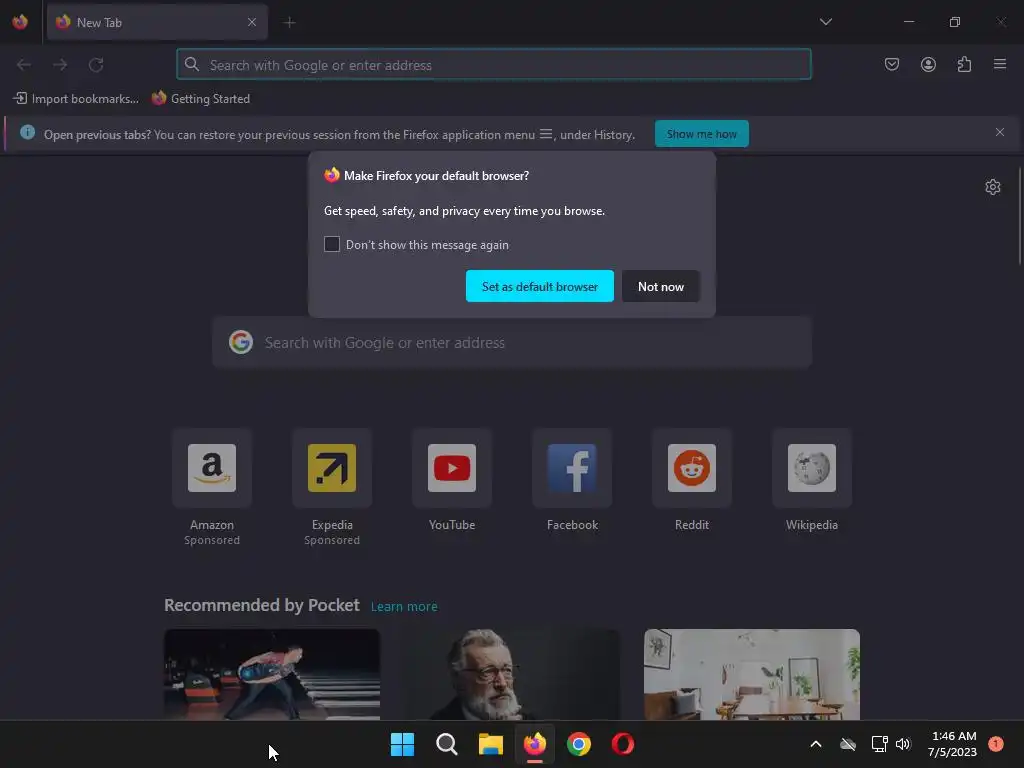Launch Google Chrome from taskbar

[579, 744]
